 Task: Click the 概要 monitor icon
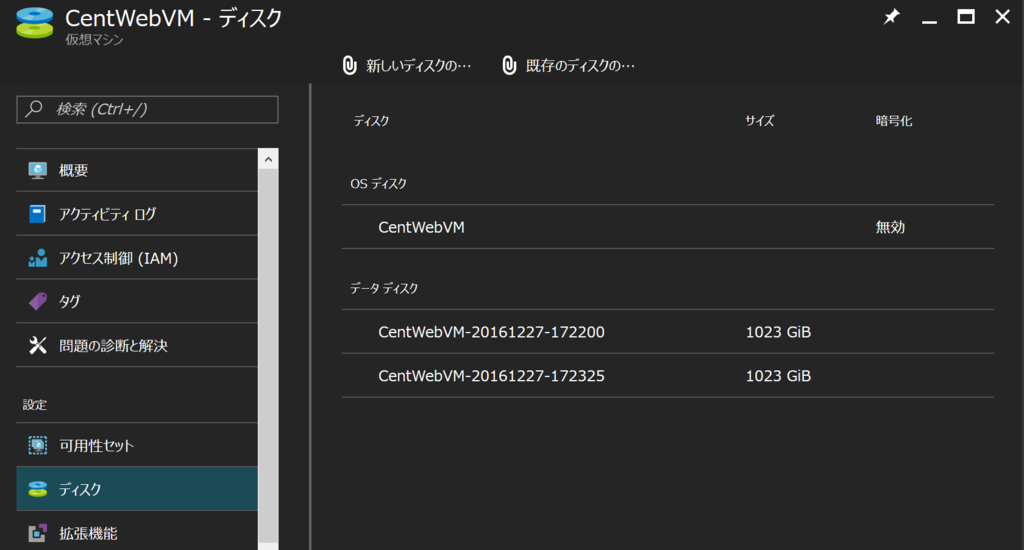pos(38,170)
